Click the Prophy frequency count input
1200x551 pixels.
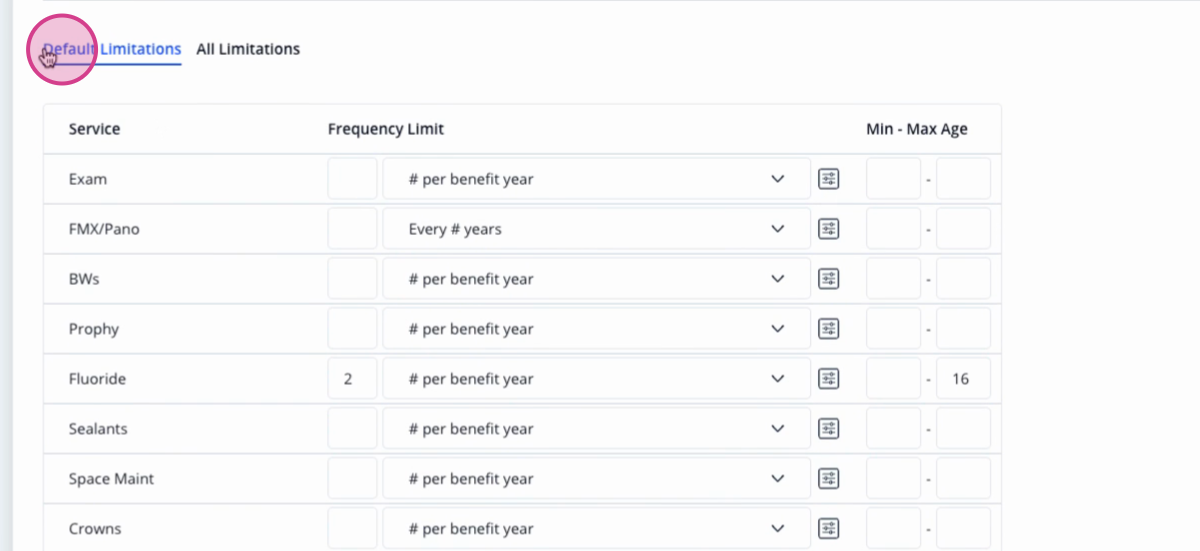[x=353, y=329]
